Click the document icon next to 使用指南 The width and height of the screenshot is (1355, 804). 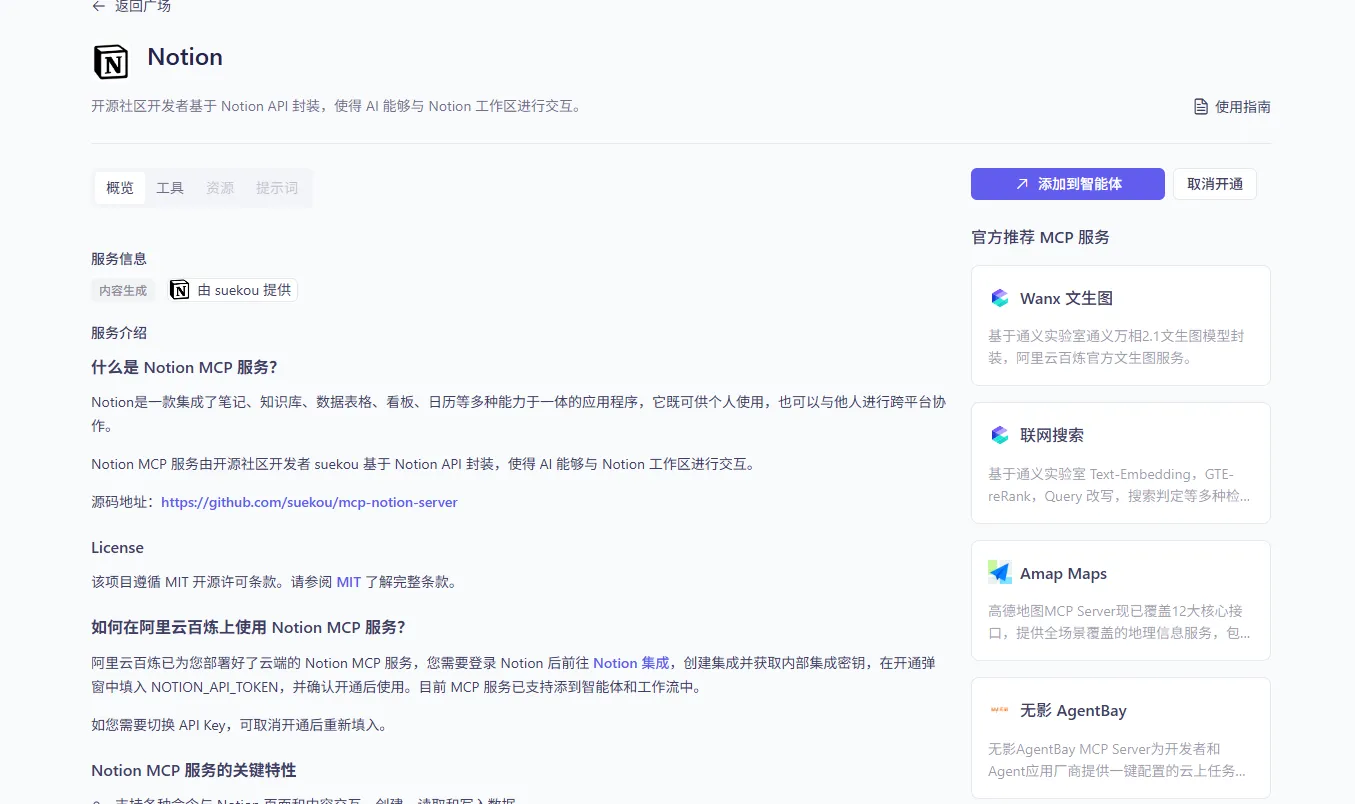(x=1201, y=106)
